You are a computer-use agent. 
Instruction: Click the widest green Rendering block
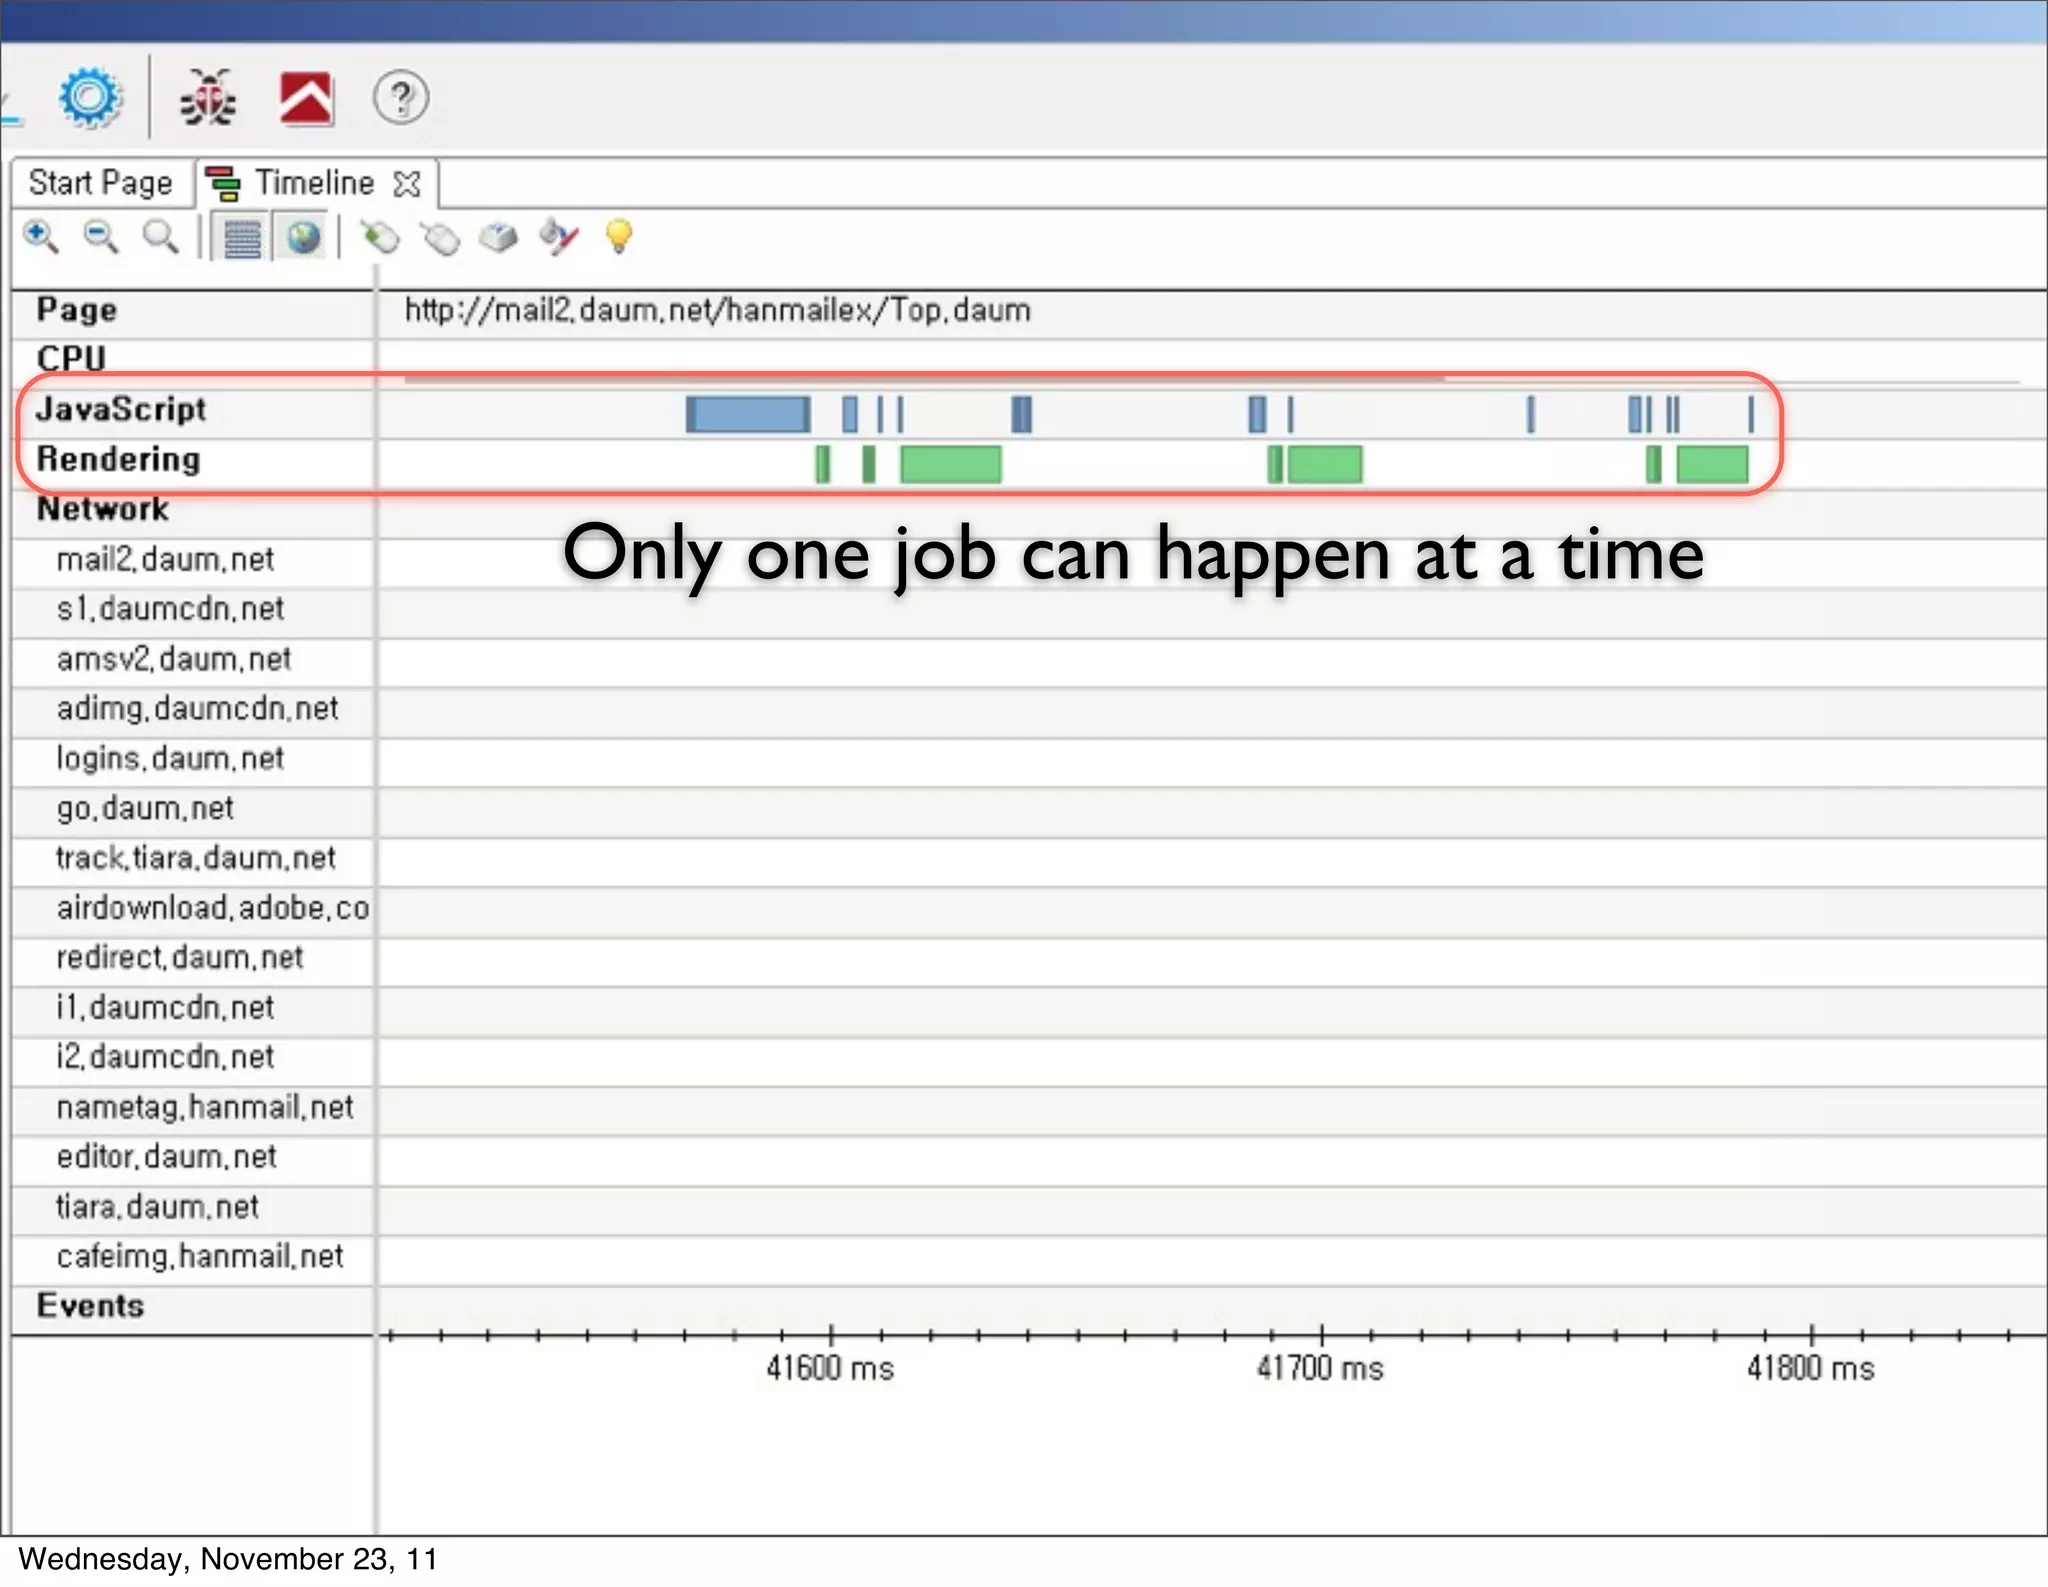(950, 465)
